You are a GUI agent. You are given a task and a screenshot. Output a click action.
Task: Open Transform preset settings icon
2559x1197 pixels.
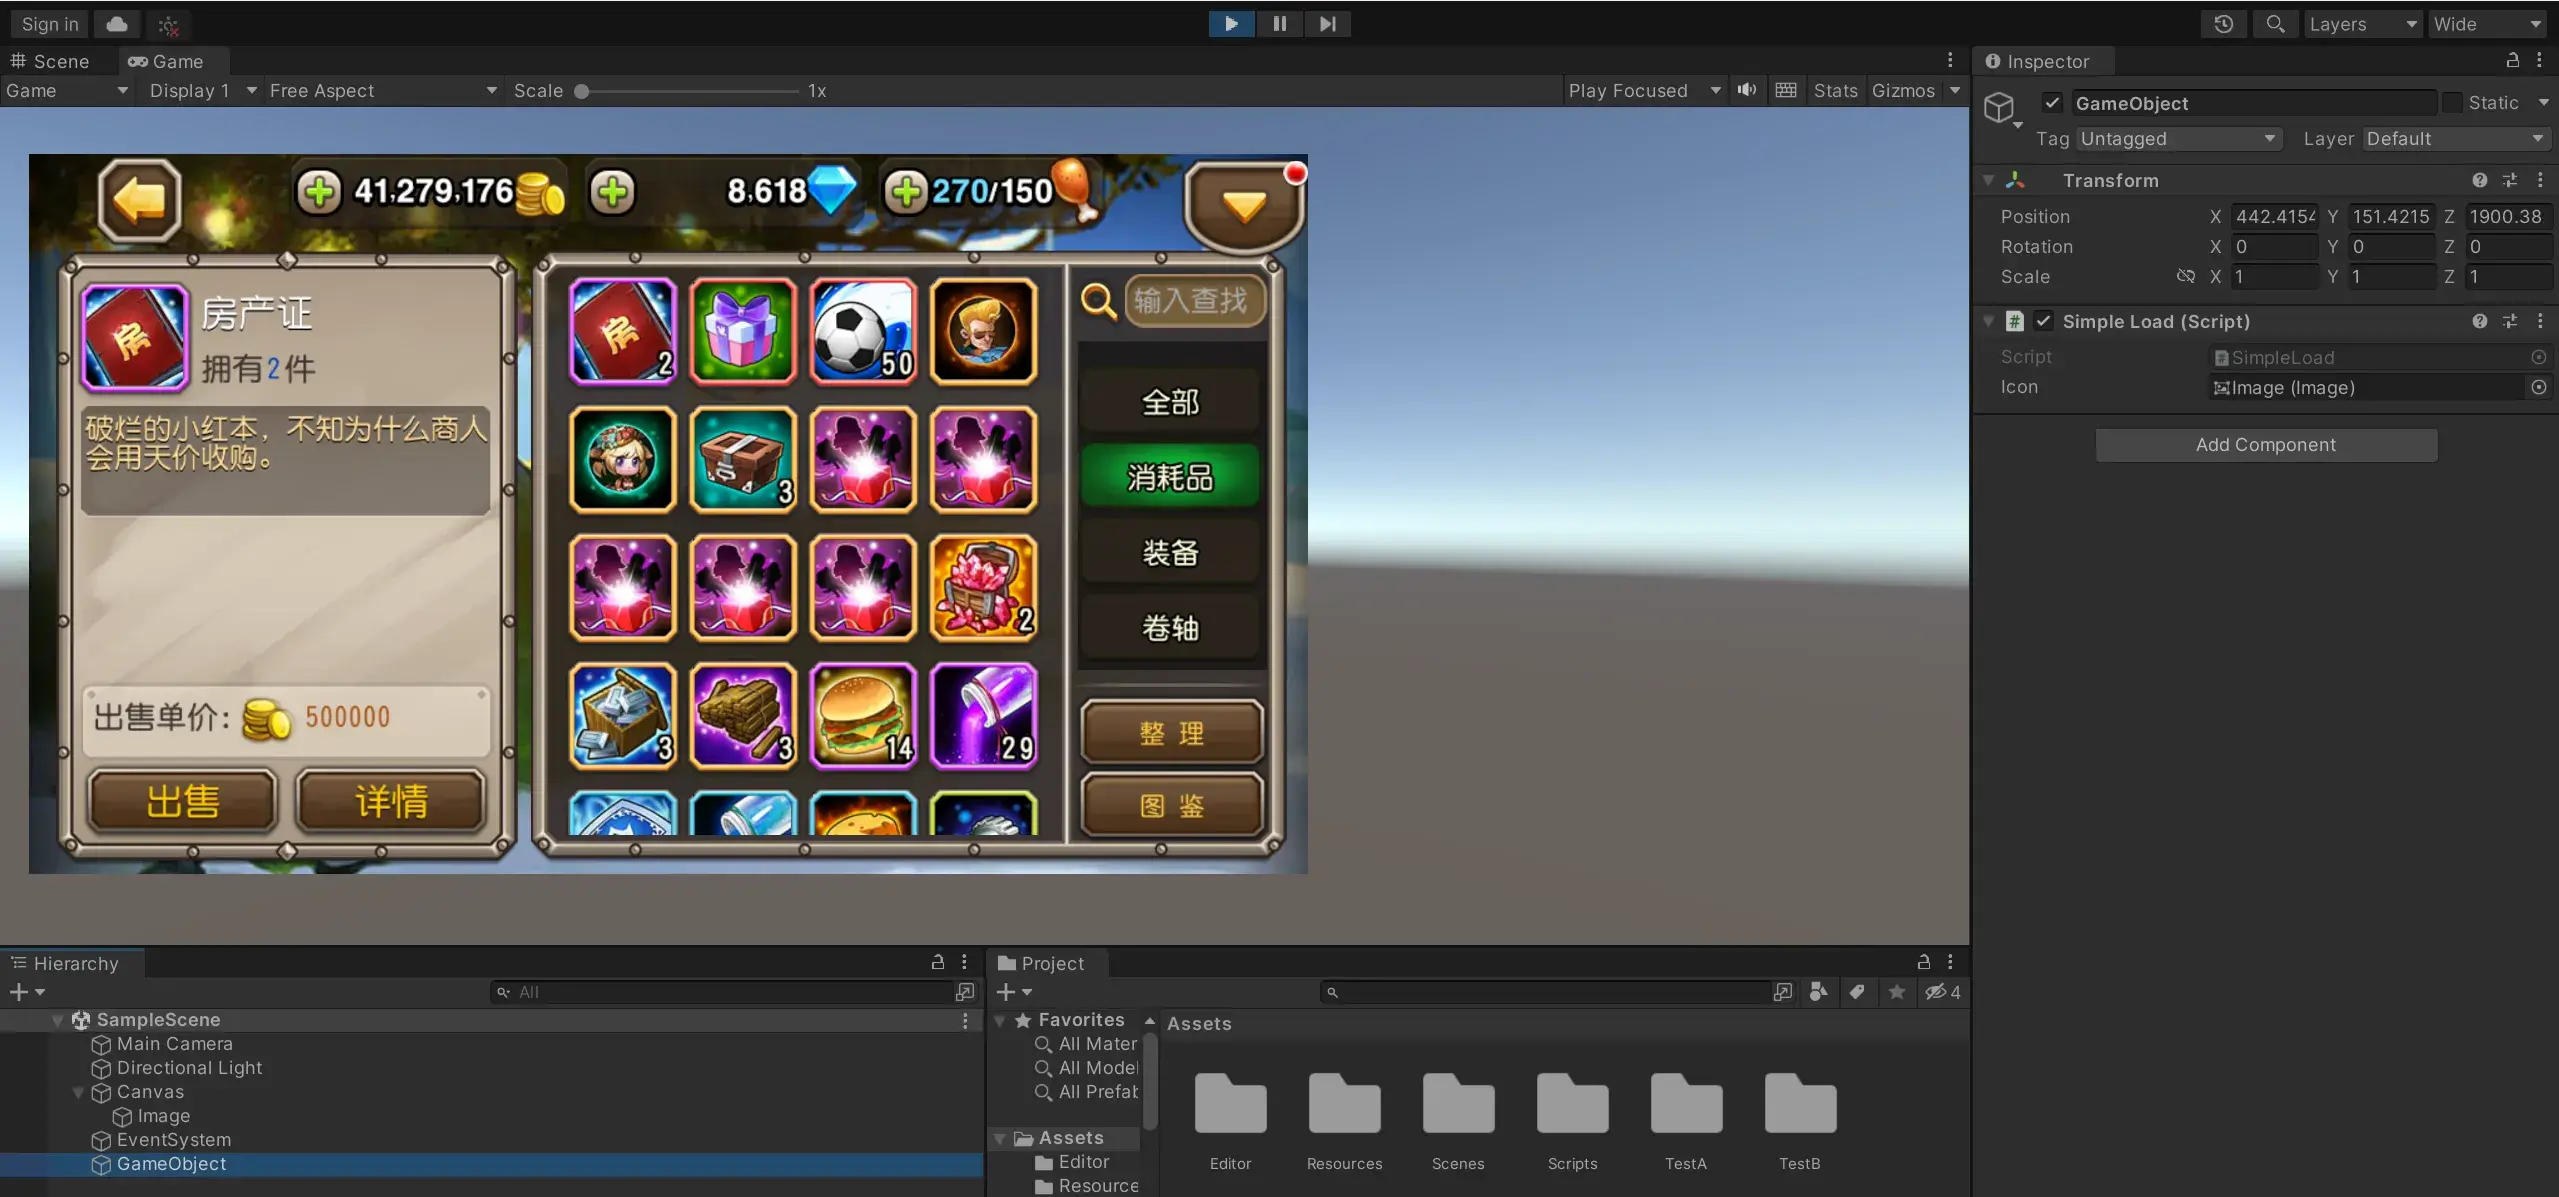click(x=2510, y=181)
